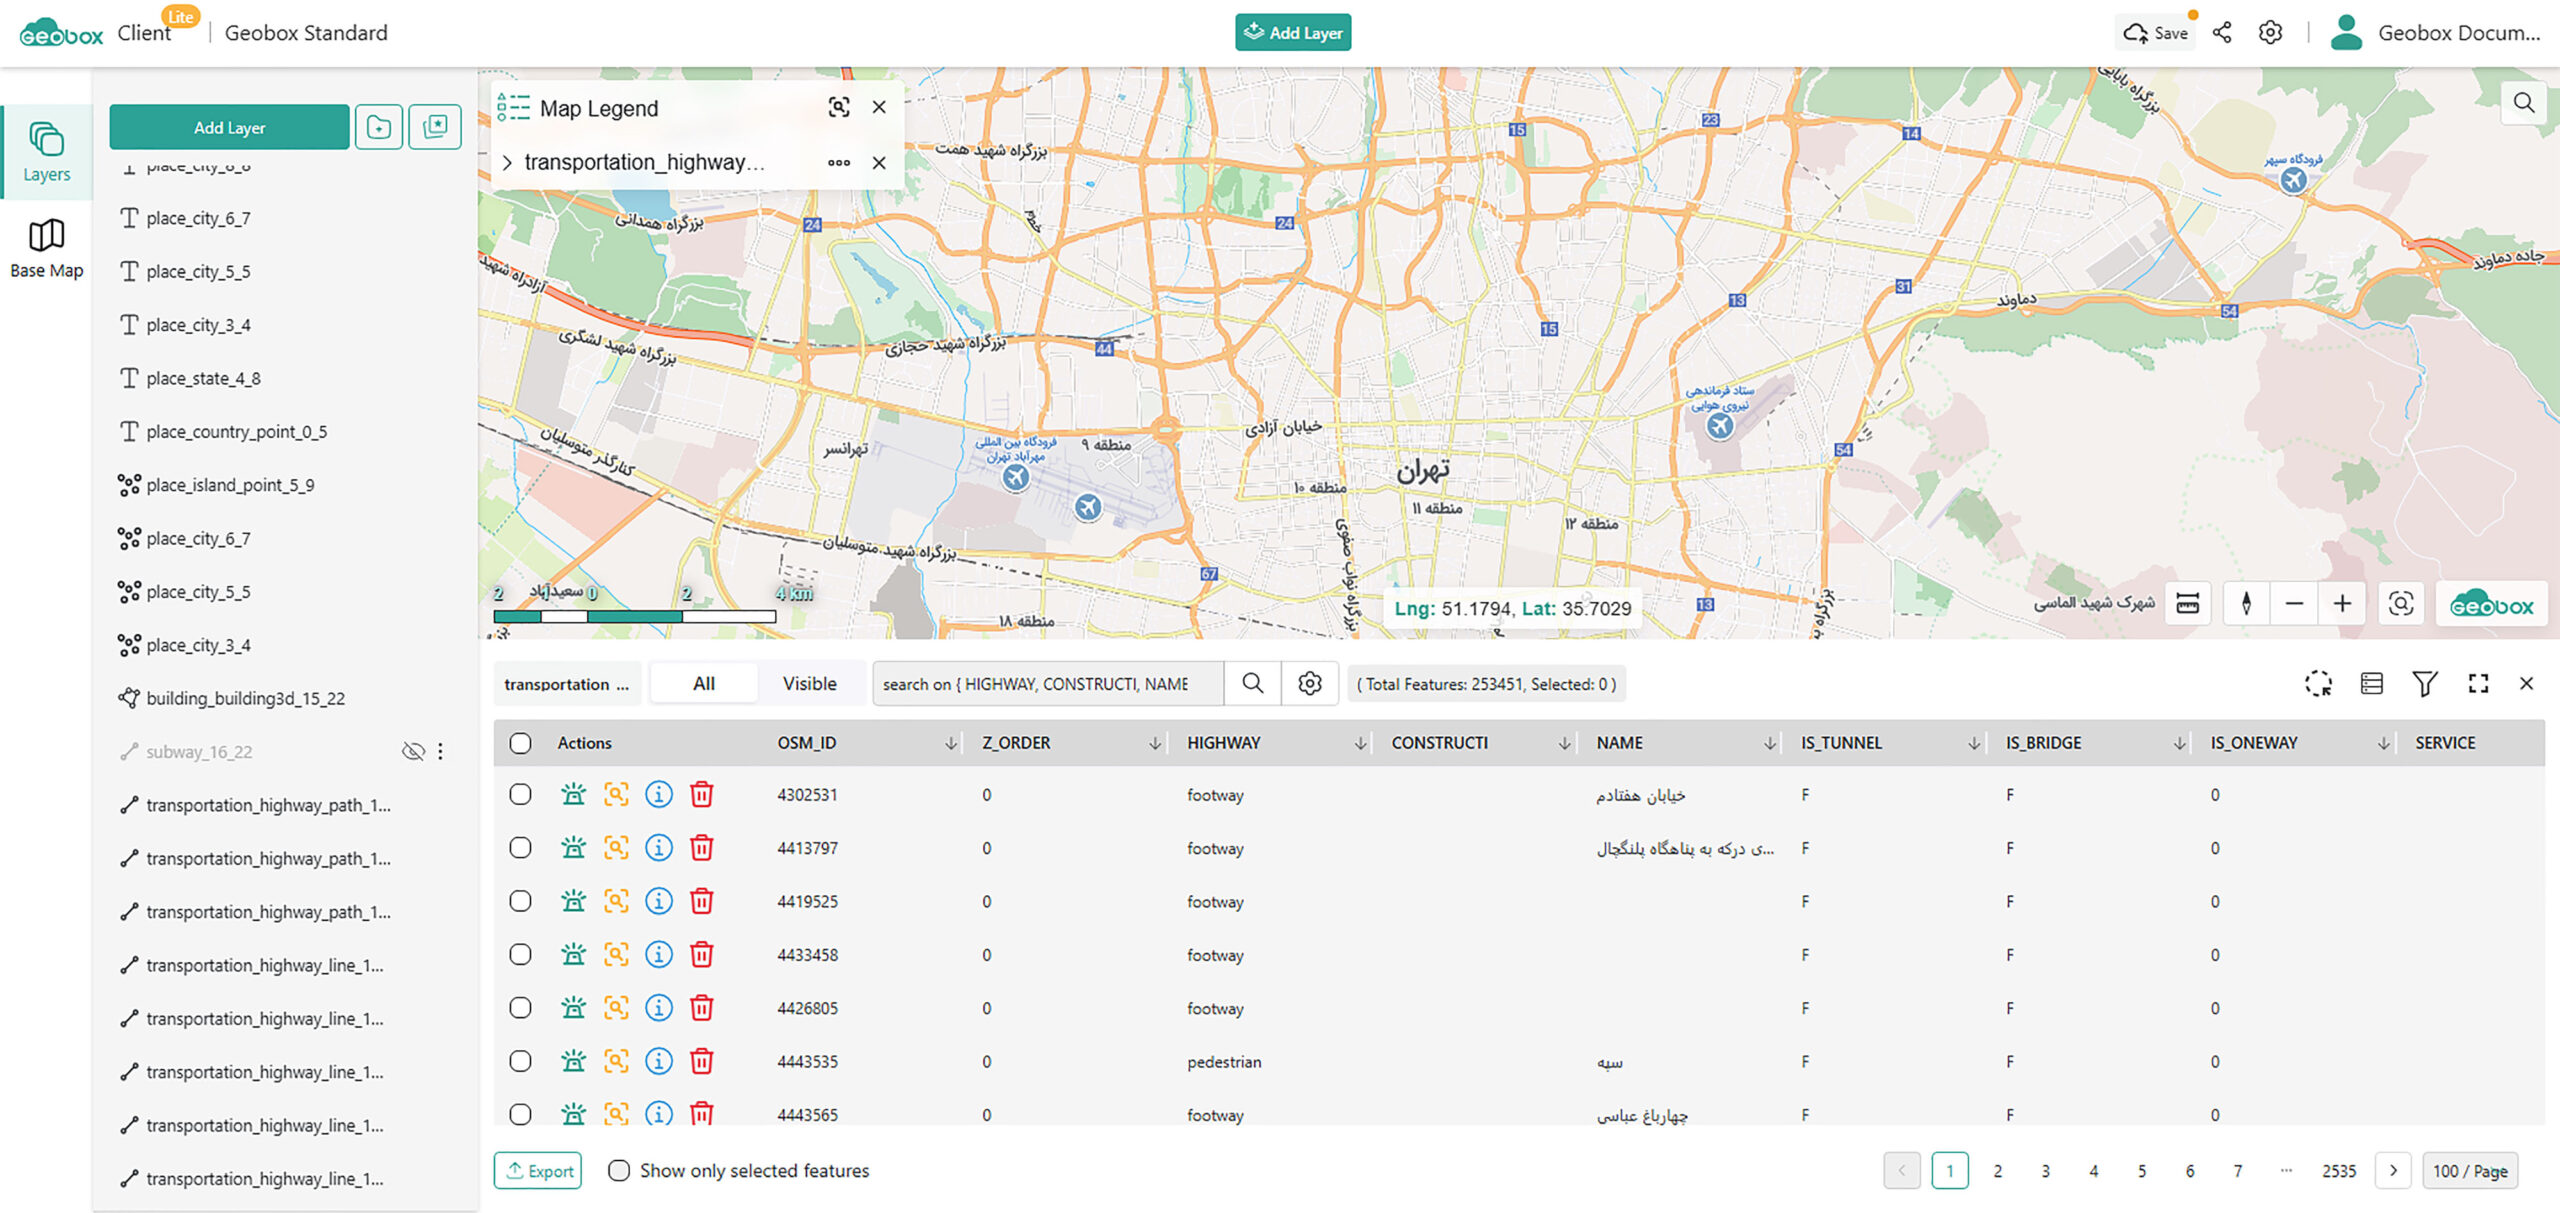The image size is (2560, 1213).
Task: Open the transportation layer selector dropdown
Action: click(x=566, y=684)
